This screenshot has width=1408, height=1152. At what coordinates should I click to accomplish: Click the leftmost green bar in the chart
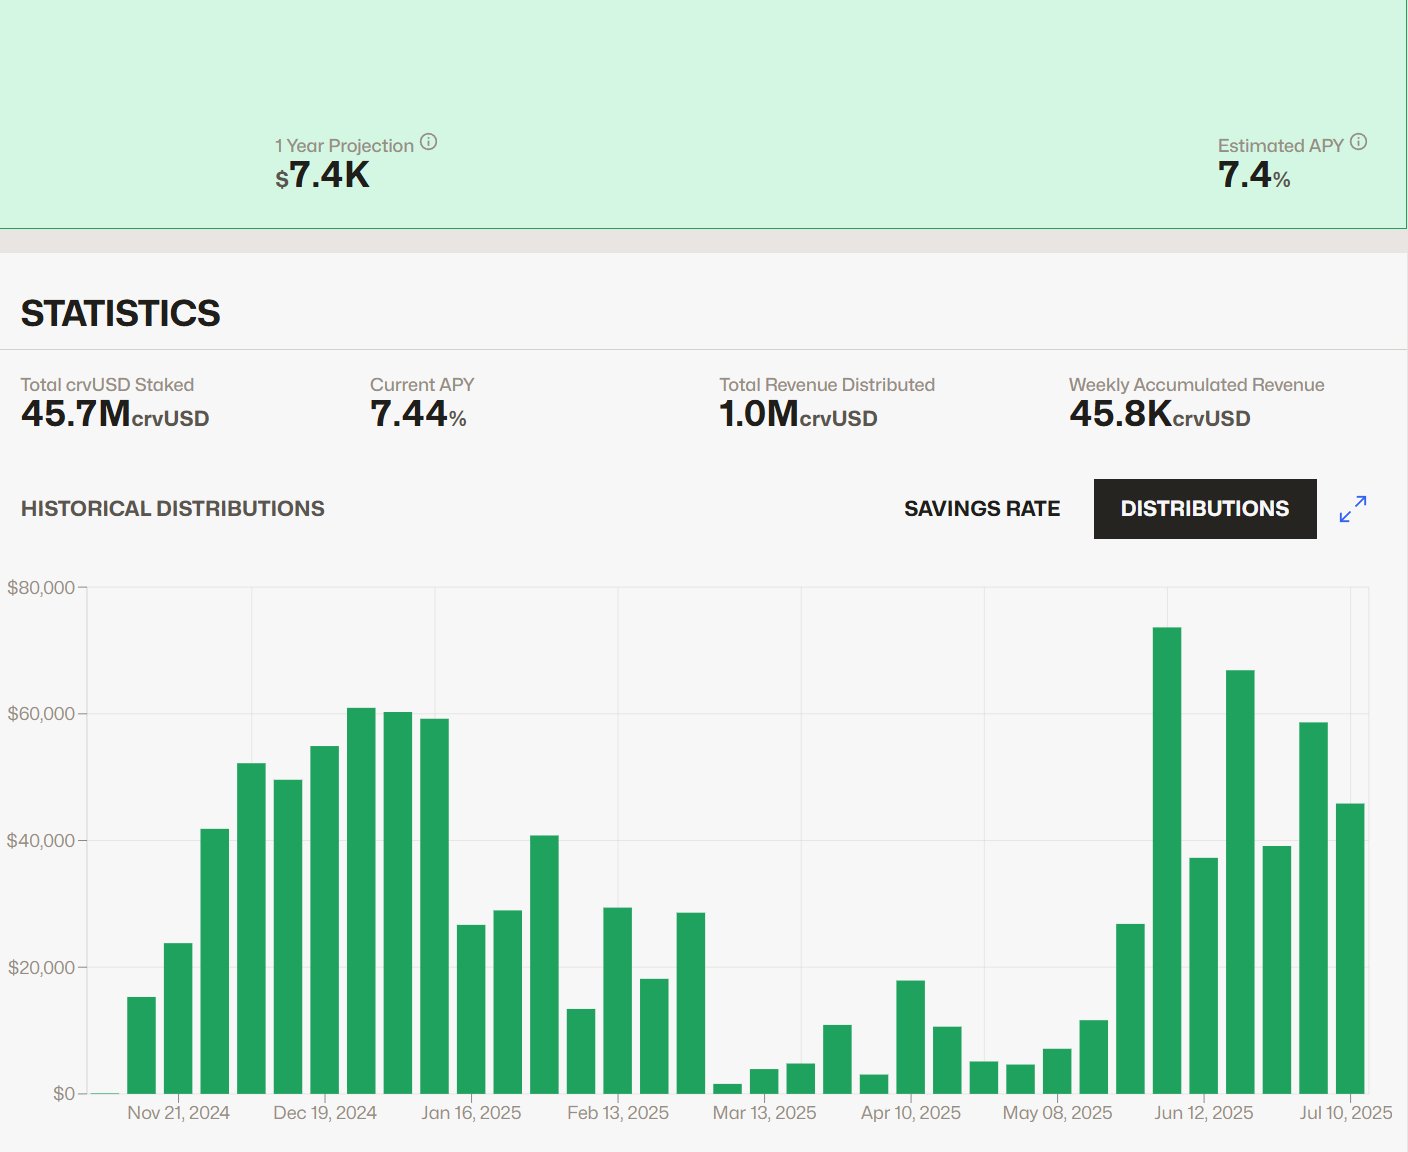click(x=141, y=1045)
